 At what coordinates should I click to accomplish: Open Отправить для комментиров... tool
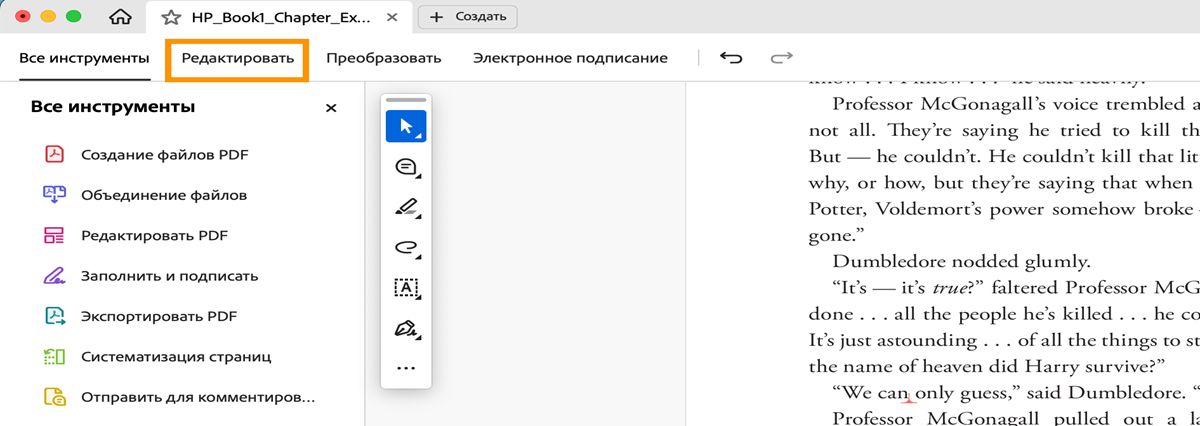coord(198,397)
